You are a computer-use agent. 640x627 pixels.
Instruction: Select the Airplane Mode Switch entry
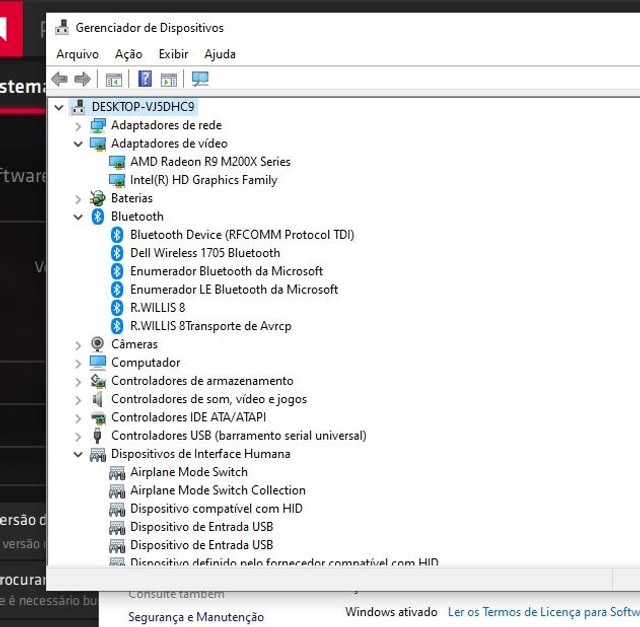pos(189,472)
